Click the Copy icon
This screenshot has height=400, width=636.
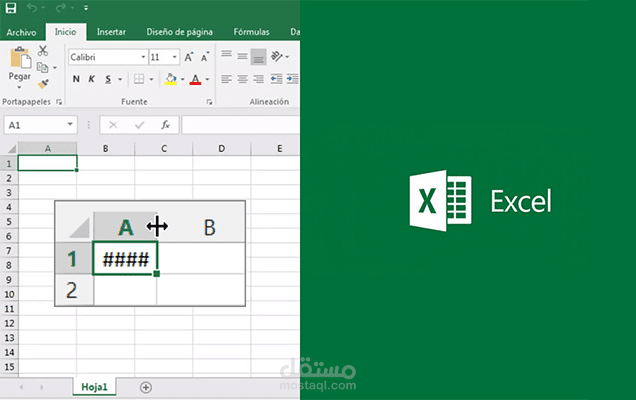point(42,67)
